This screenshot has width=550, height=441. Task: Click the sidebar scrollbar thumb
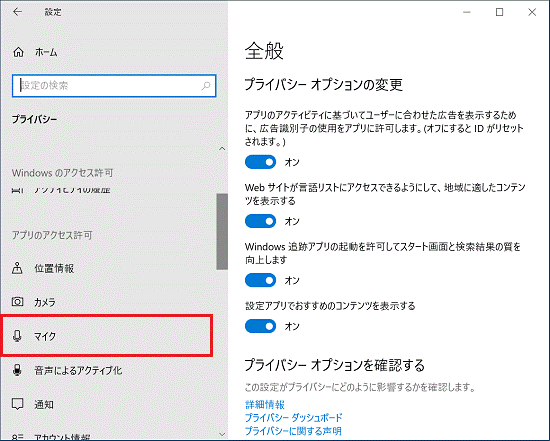pyautogui.click(x=222, y=232)
